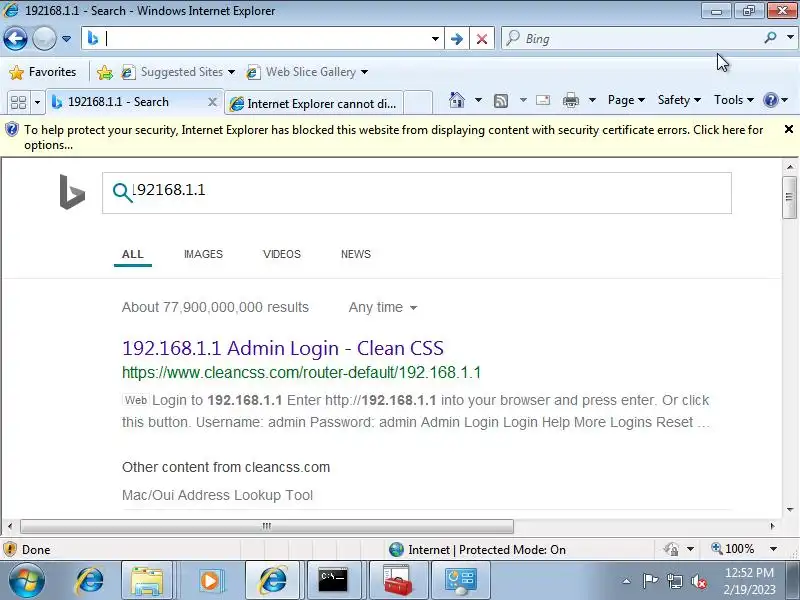This screenshot has width=800, height=600.
Task: Click the Read Mail envelope icon
Action: 543,100
